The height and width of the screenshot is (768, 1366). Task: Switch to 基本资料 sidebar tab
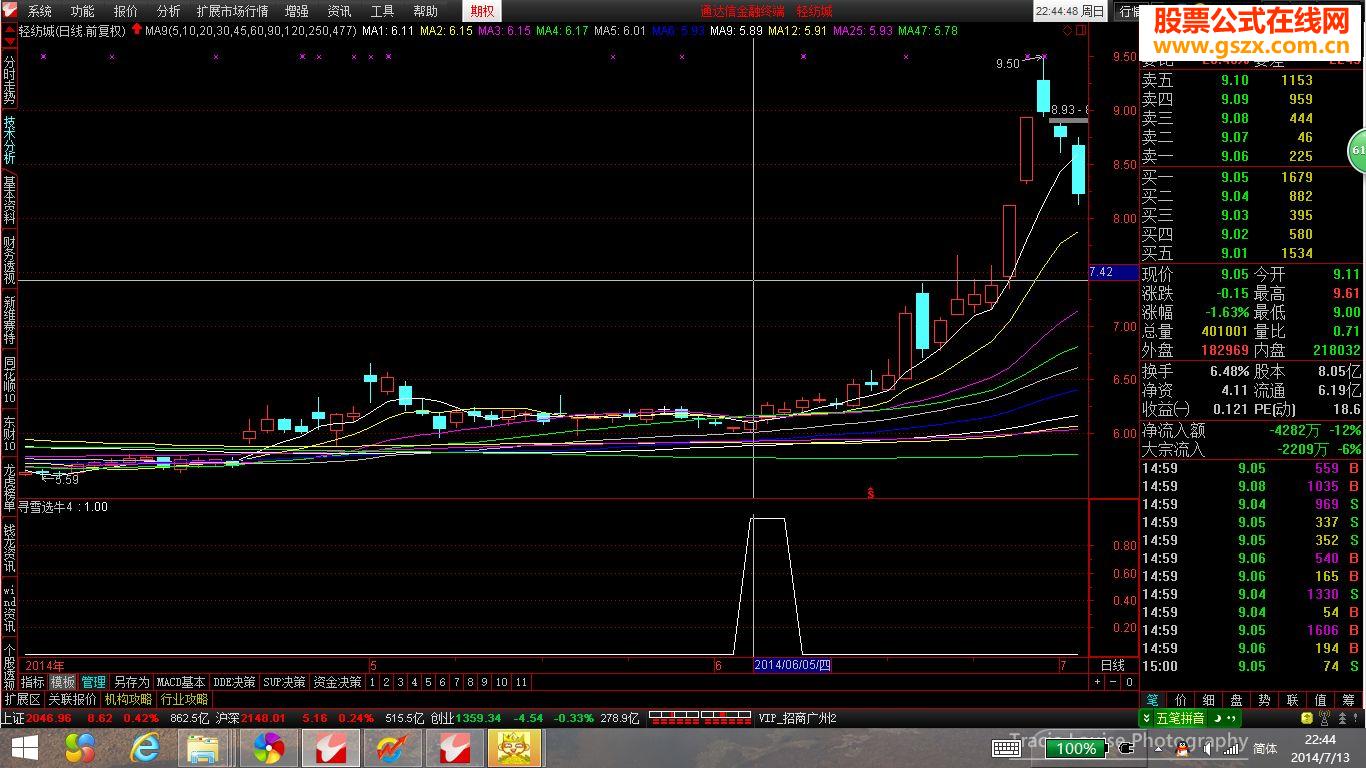[9, 200]
